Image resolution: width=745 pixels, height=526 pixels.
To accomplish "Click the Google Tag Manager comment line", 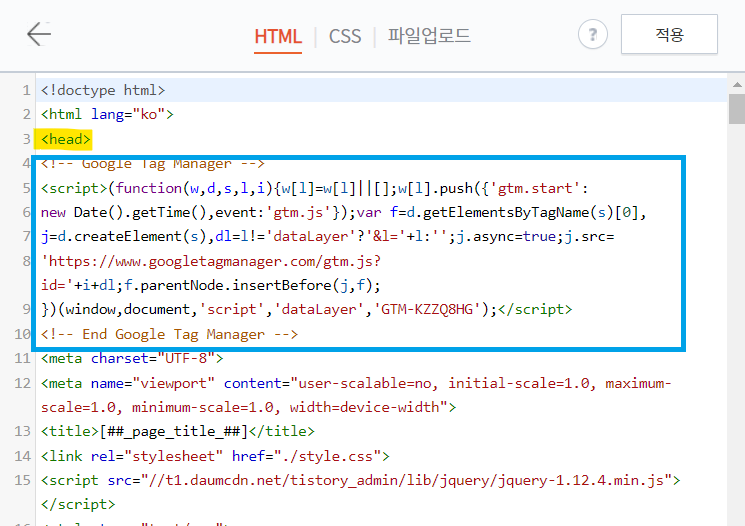I will [153, 164].
